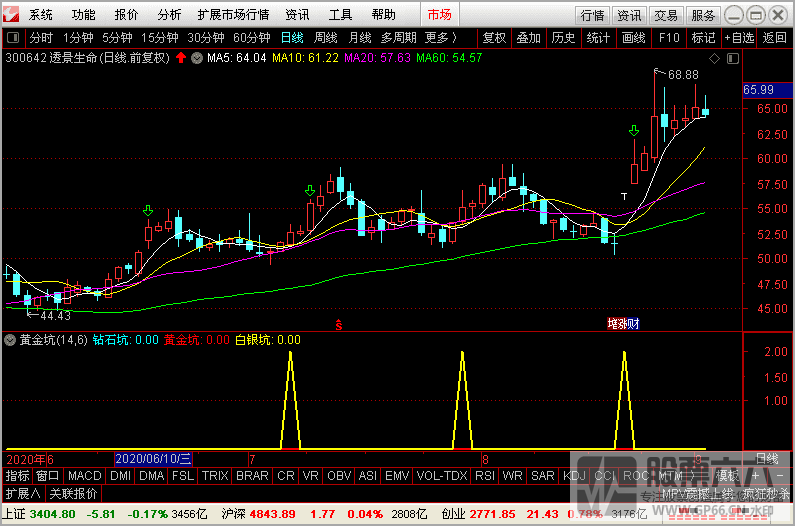Expand the 更多 periods dropdown
795x526 pixels.
pyautogui.click(x=441, y=38)
